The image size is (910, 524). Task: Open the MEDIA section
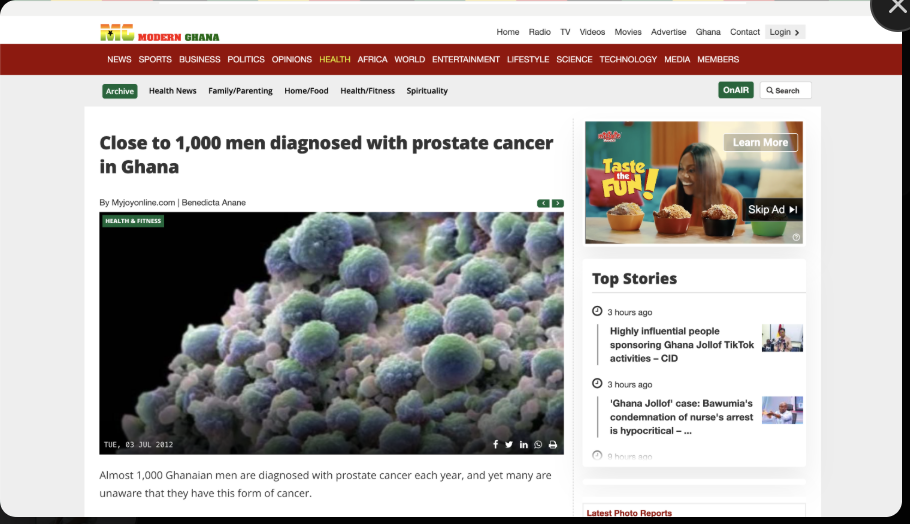coord(677,59)
